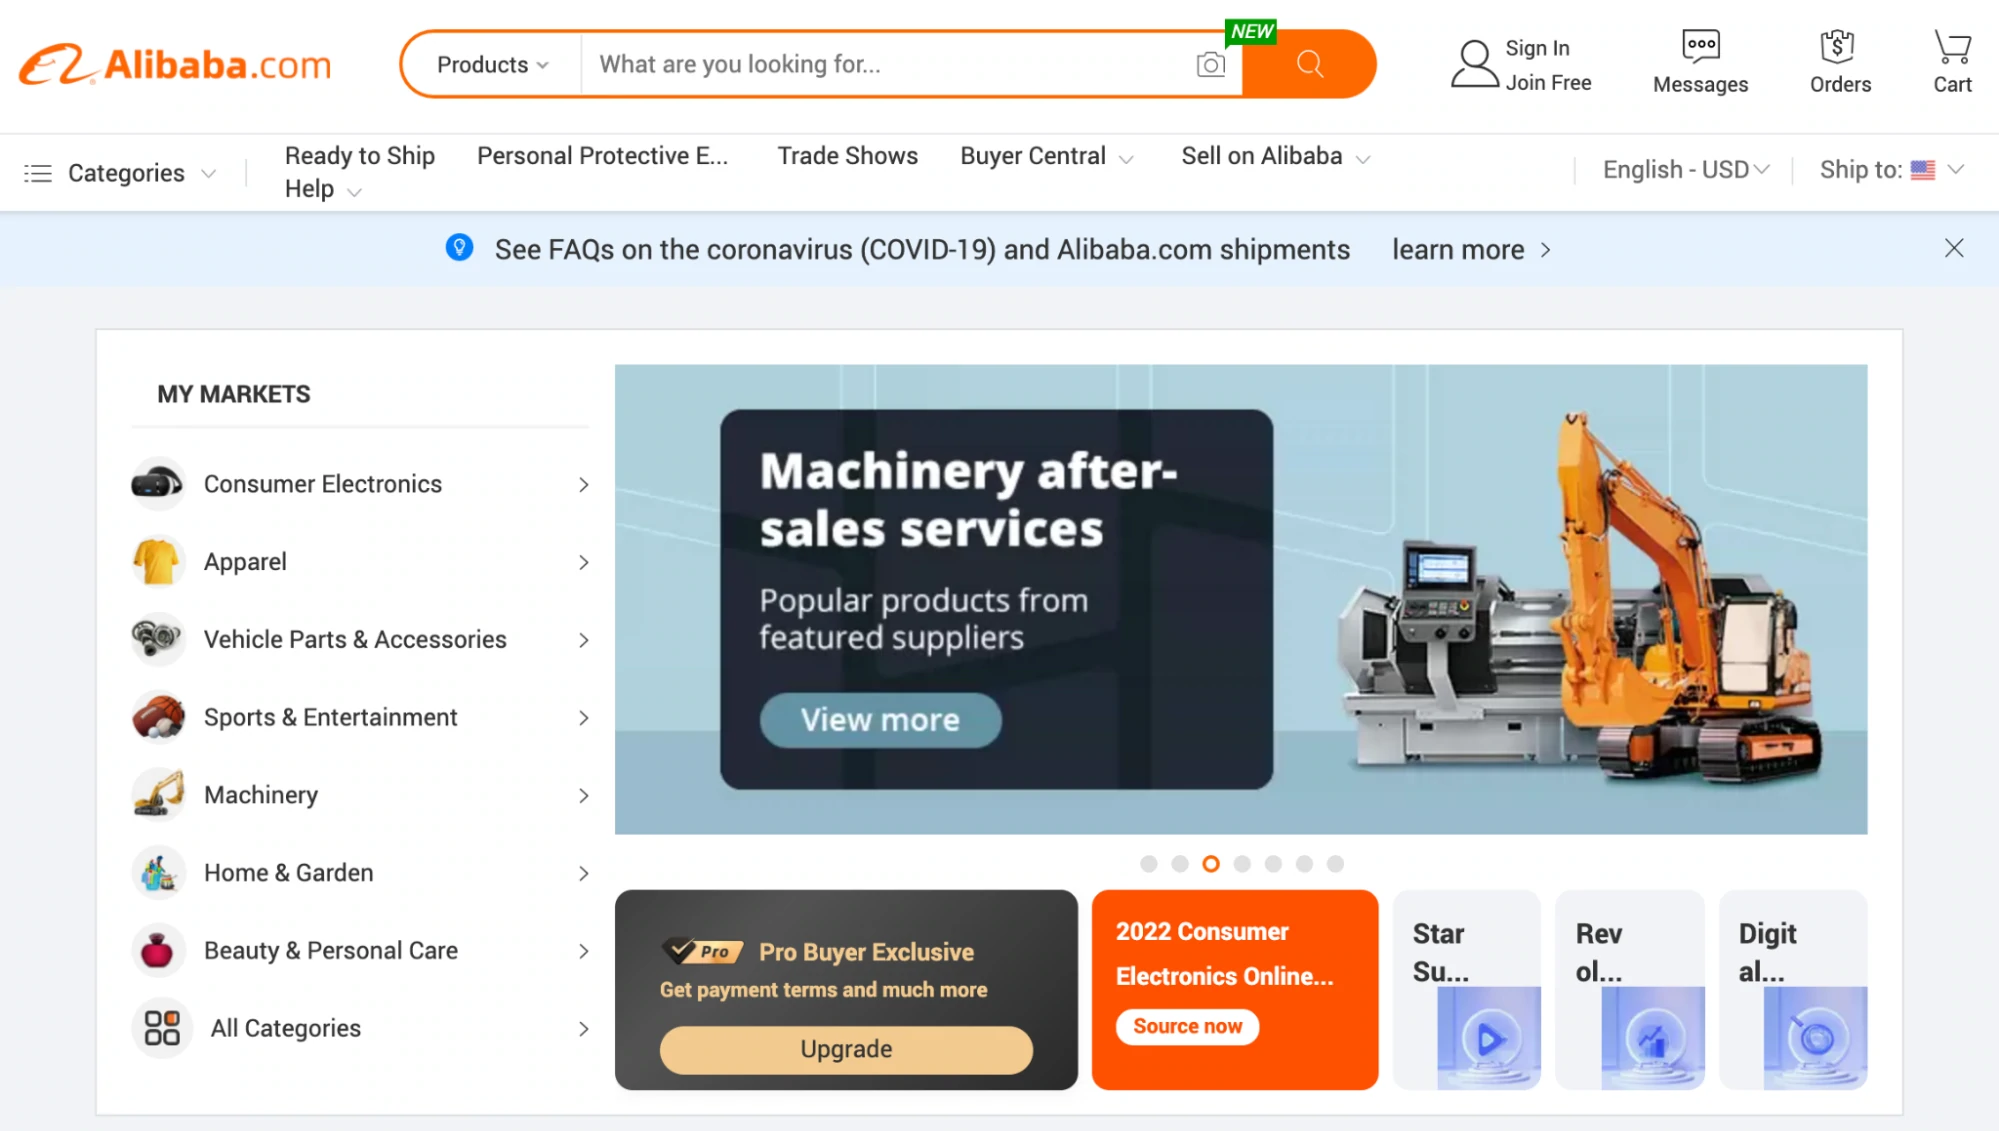
Task: Click the View more button on banner
Action: point(879,719)
